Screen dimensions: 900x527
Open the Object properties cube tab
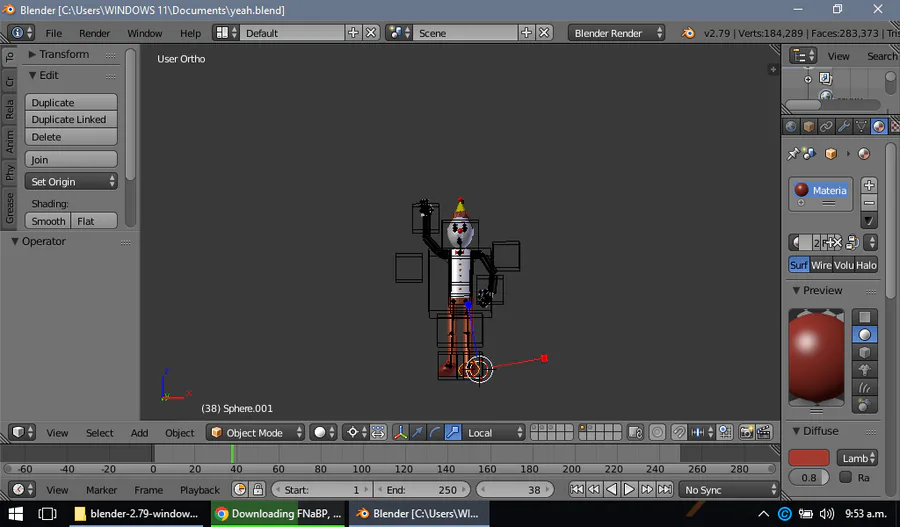point(809,126)
